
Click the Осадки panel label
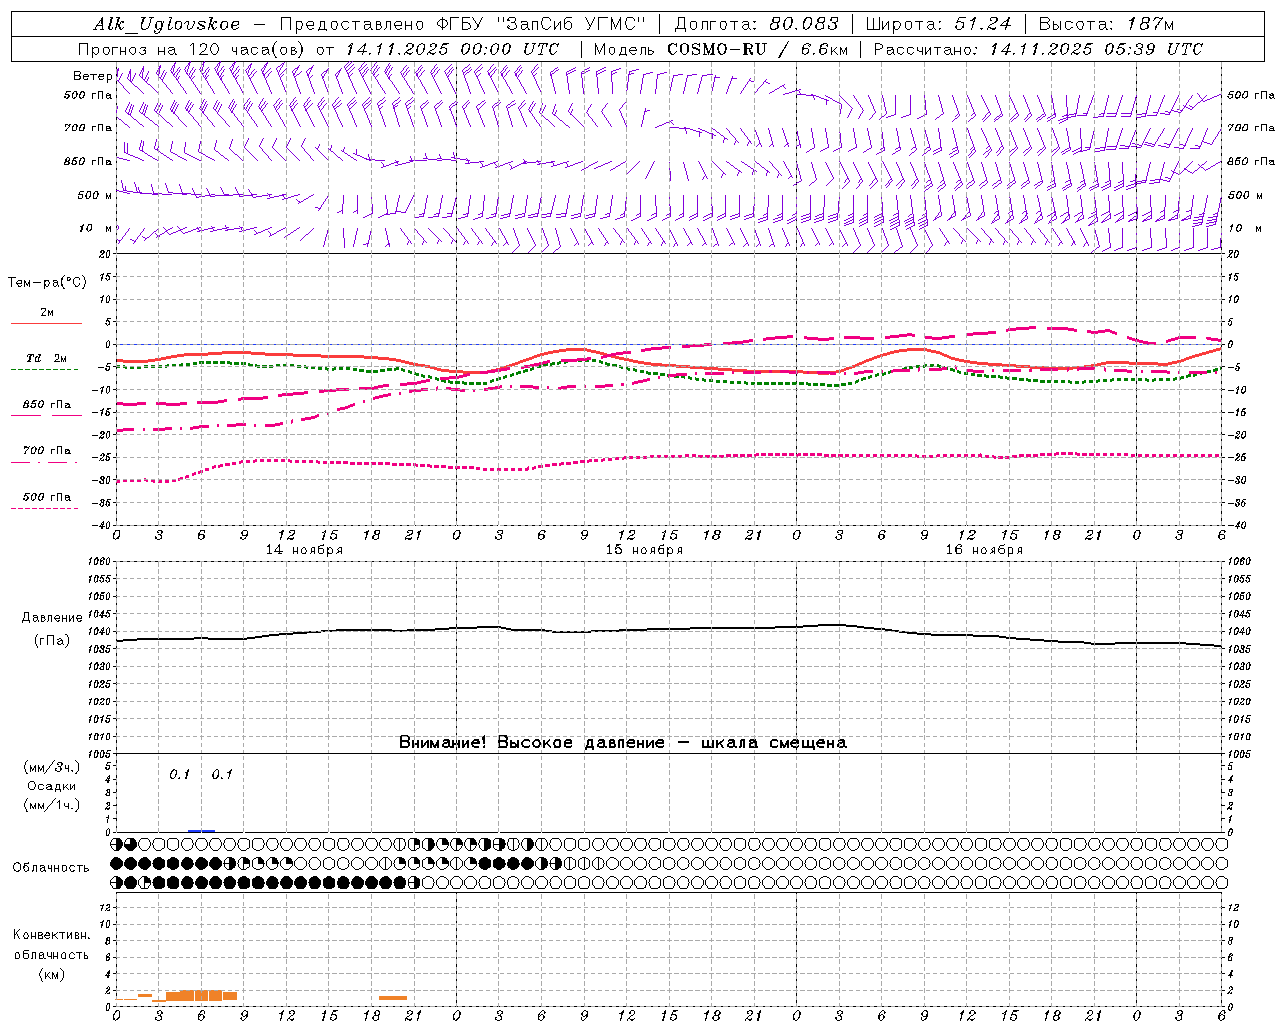[x=52, y=786]
